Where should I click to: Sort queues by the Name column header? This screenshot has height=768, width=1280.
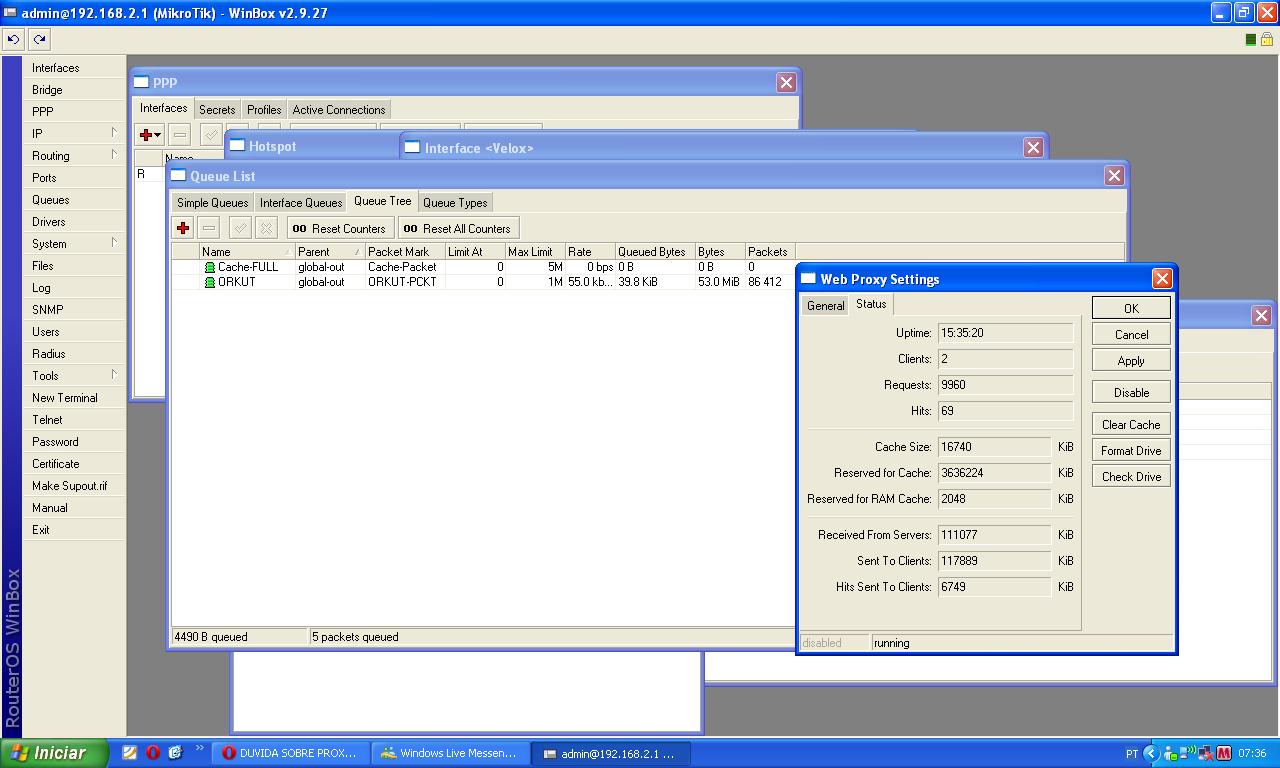coord(246,252)
